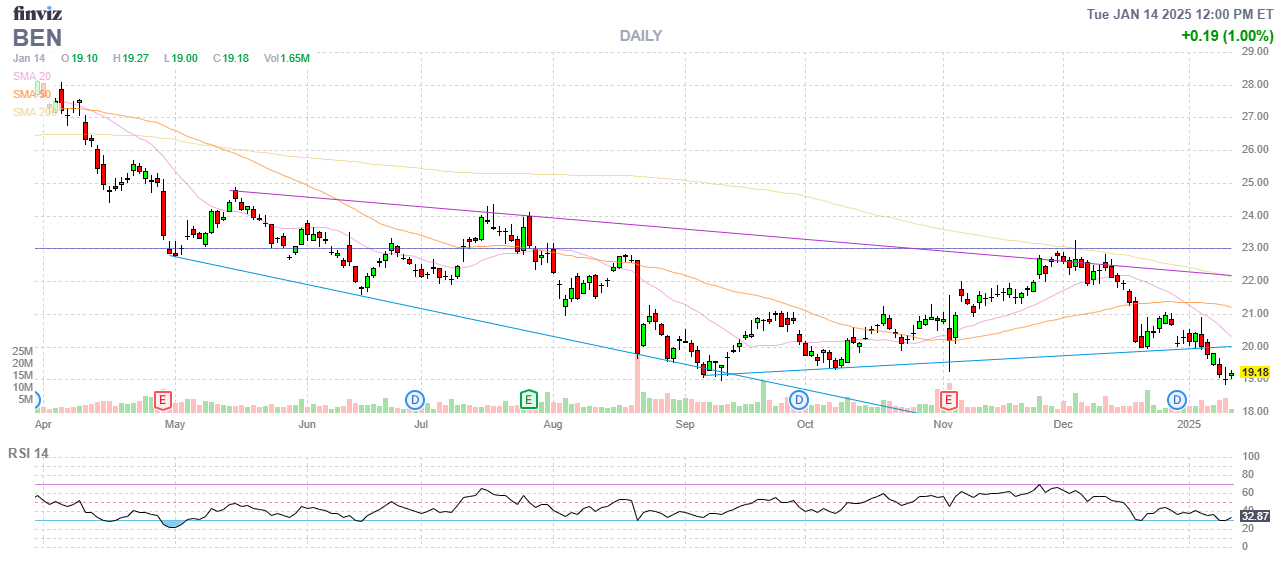
Task: Toggle the SMA 20 overlay label
Action: click(32, 76)
